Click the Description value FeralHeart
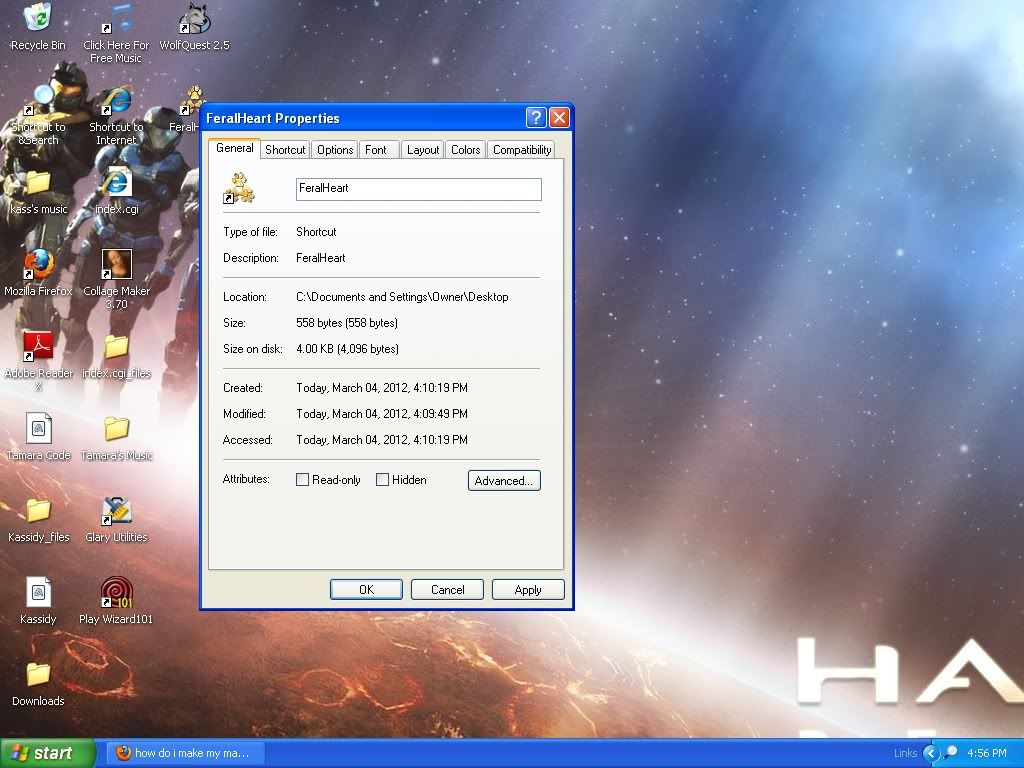 [321, 258]
